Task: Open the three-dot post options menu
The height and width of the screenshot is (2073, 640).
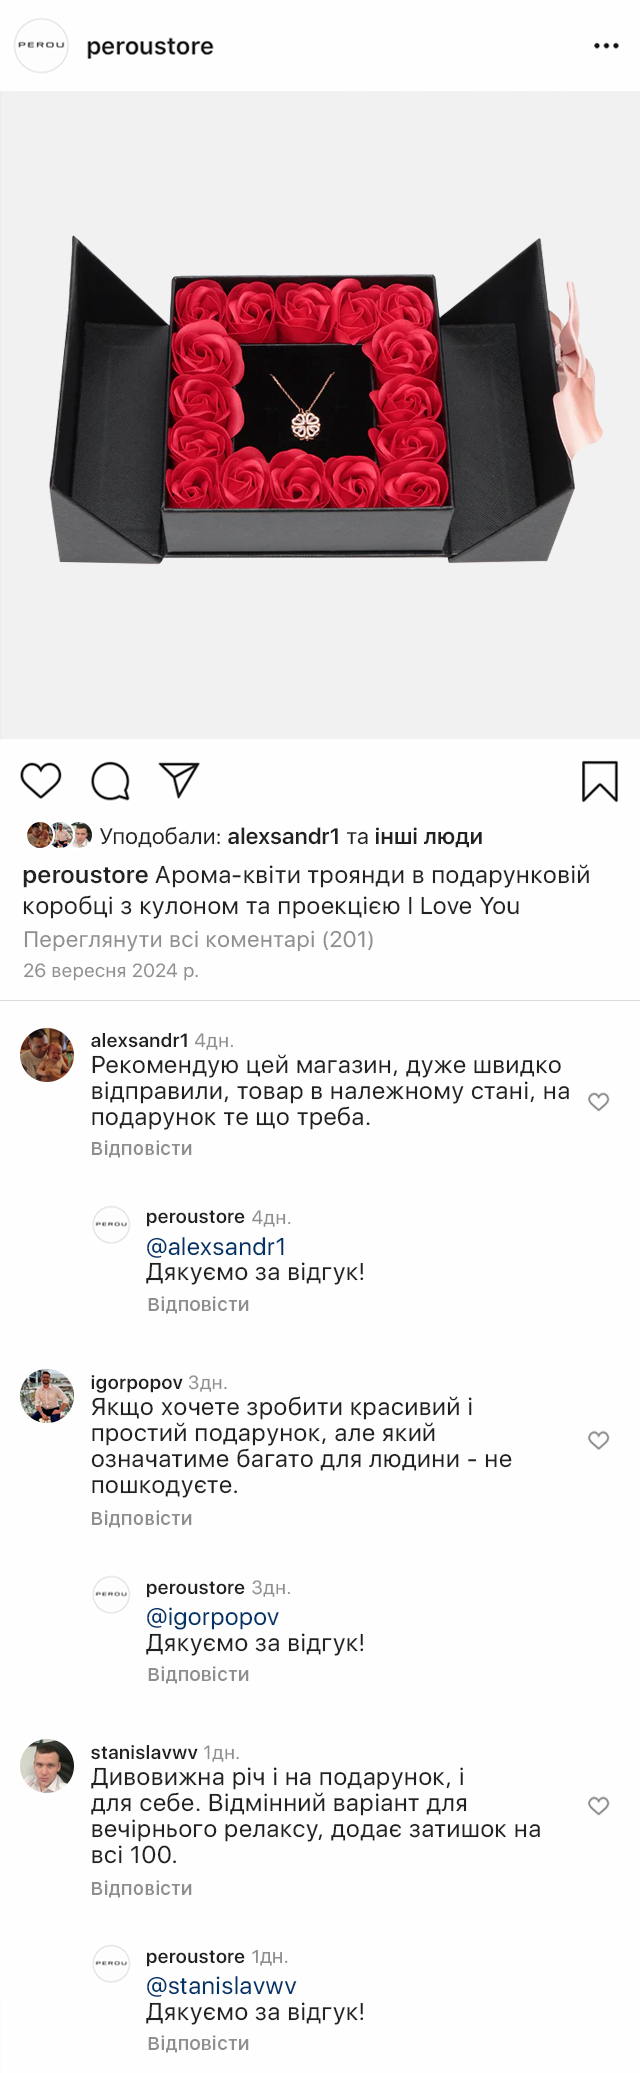Action: coord(606,46)
